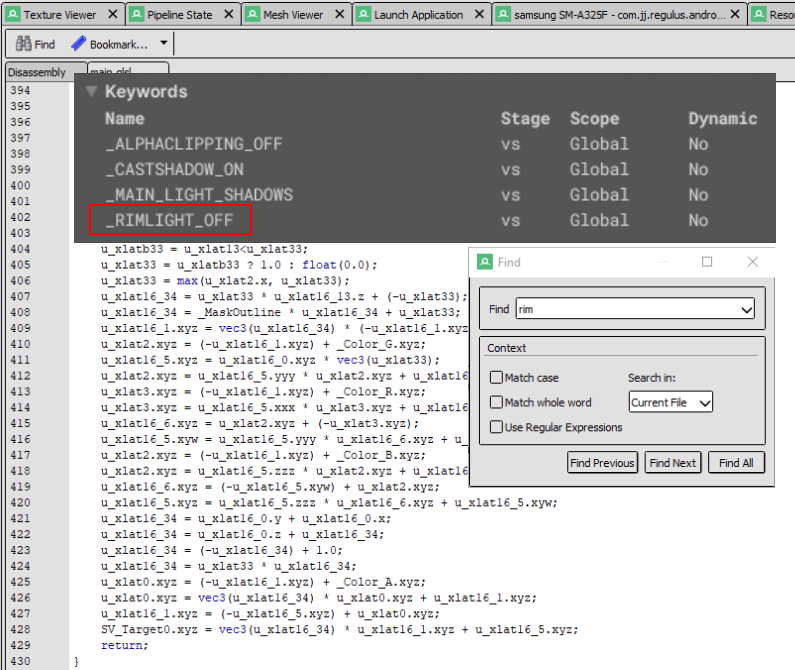
Task: Click the Bookmark pencil icon in toolbar
Action: pyautogui.click(x=77, y=44)
